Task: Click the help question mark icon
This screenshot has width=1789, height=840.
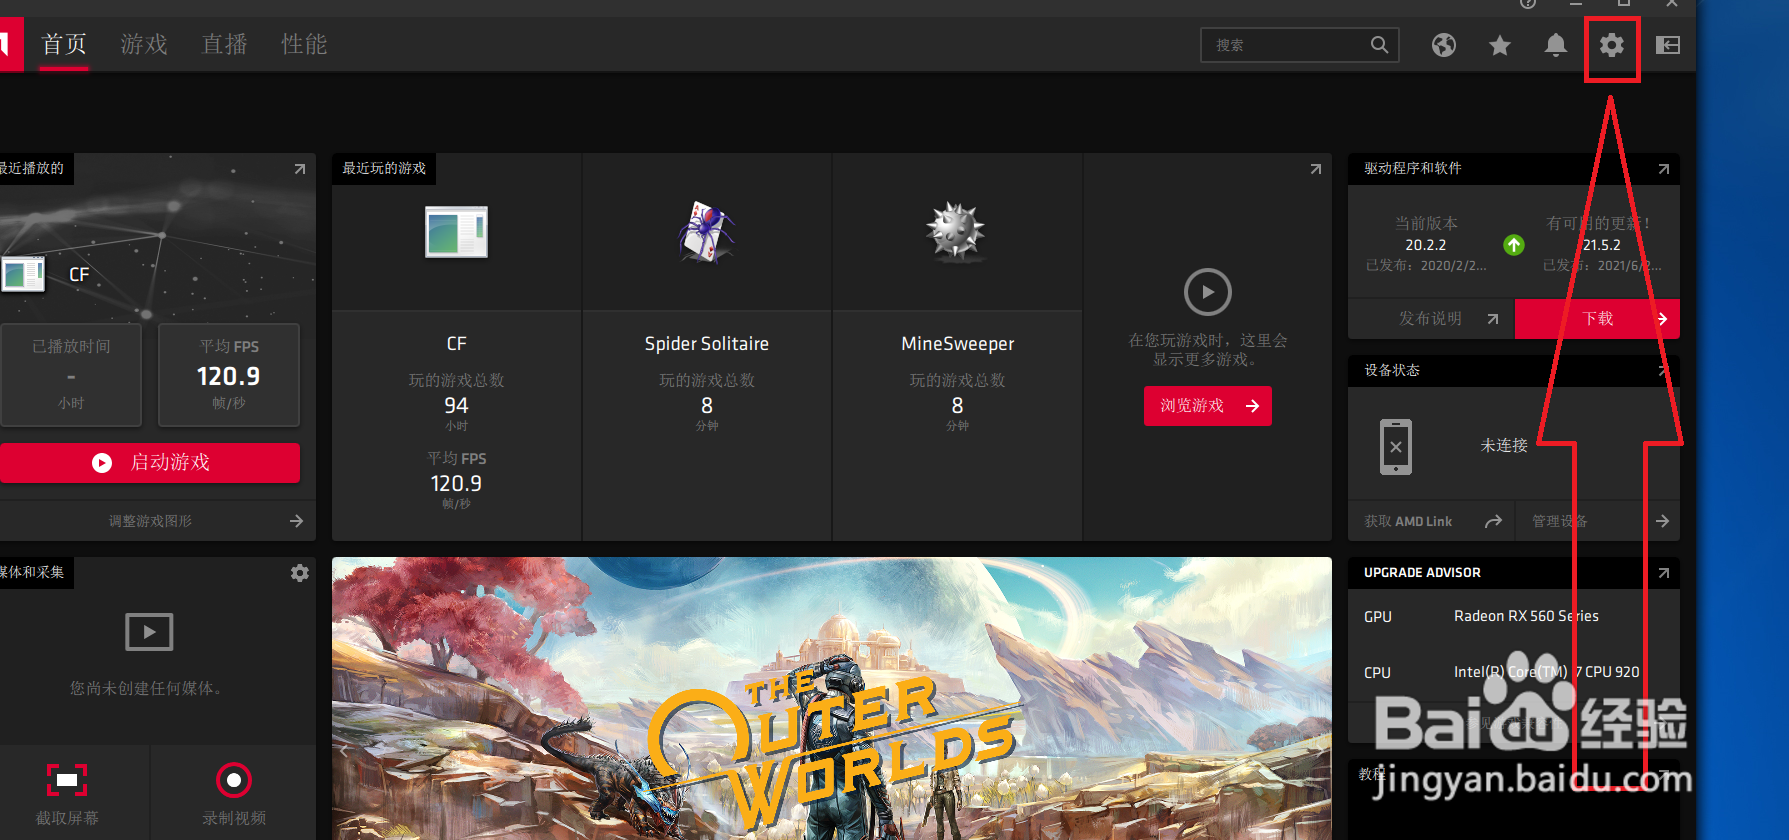Action: (x=1527, y=3)
